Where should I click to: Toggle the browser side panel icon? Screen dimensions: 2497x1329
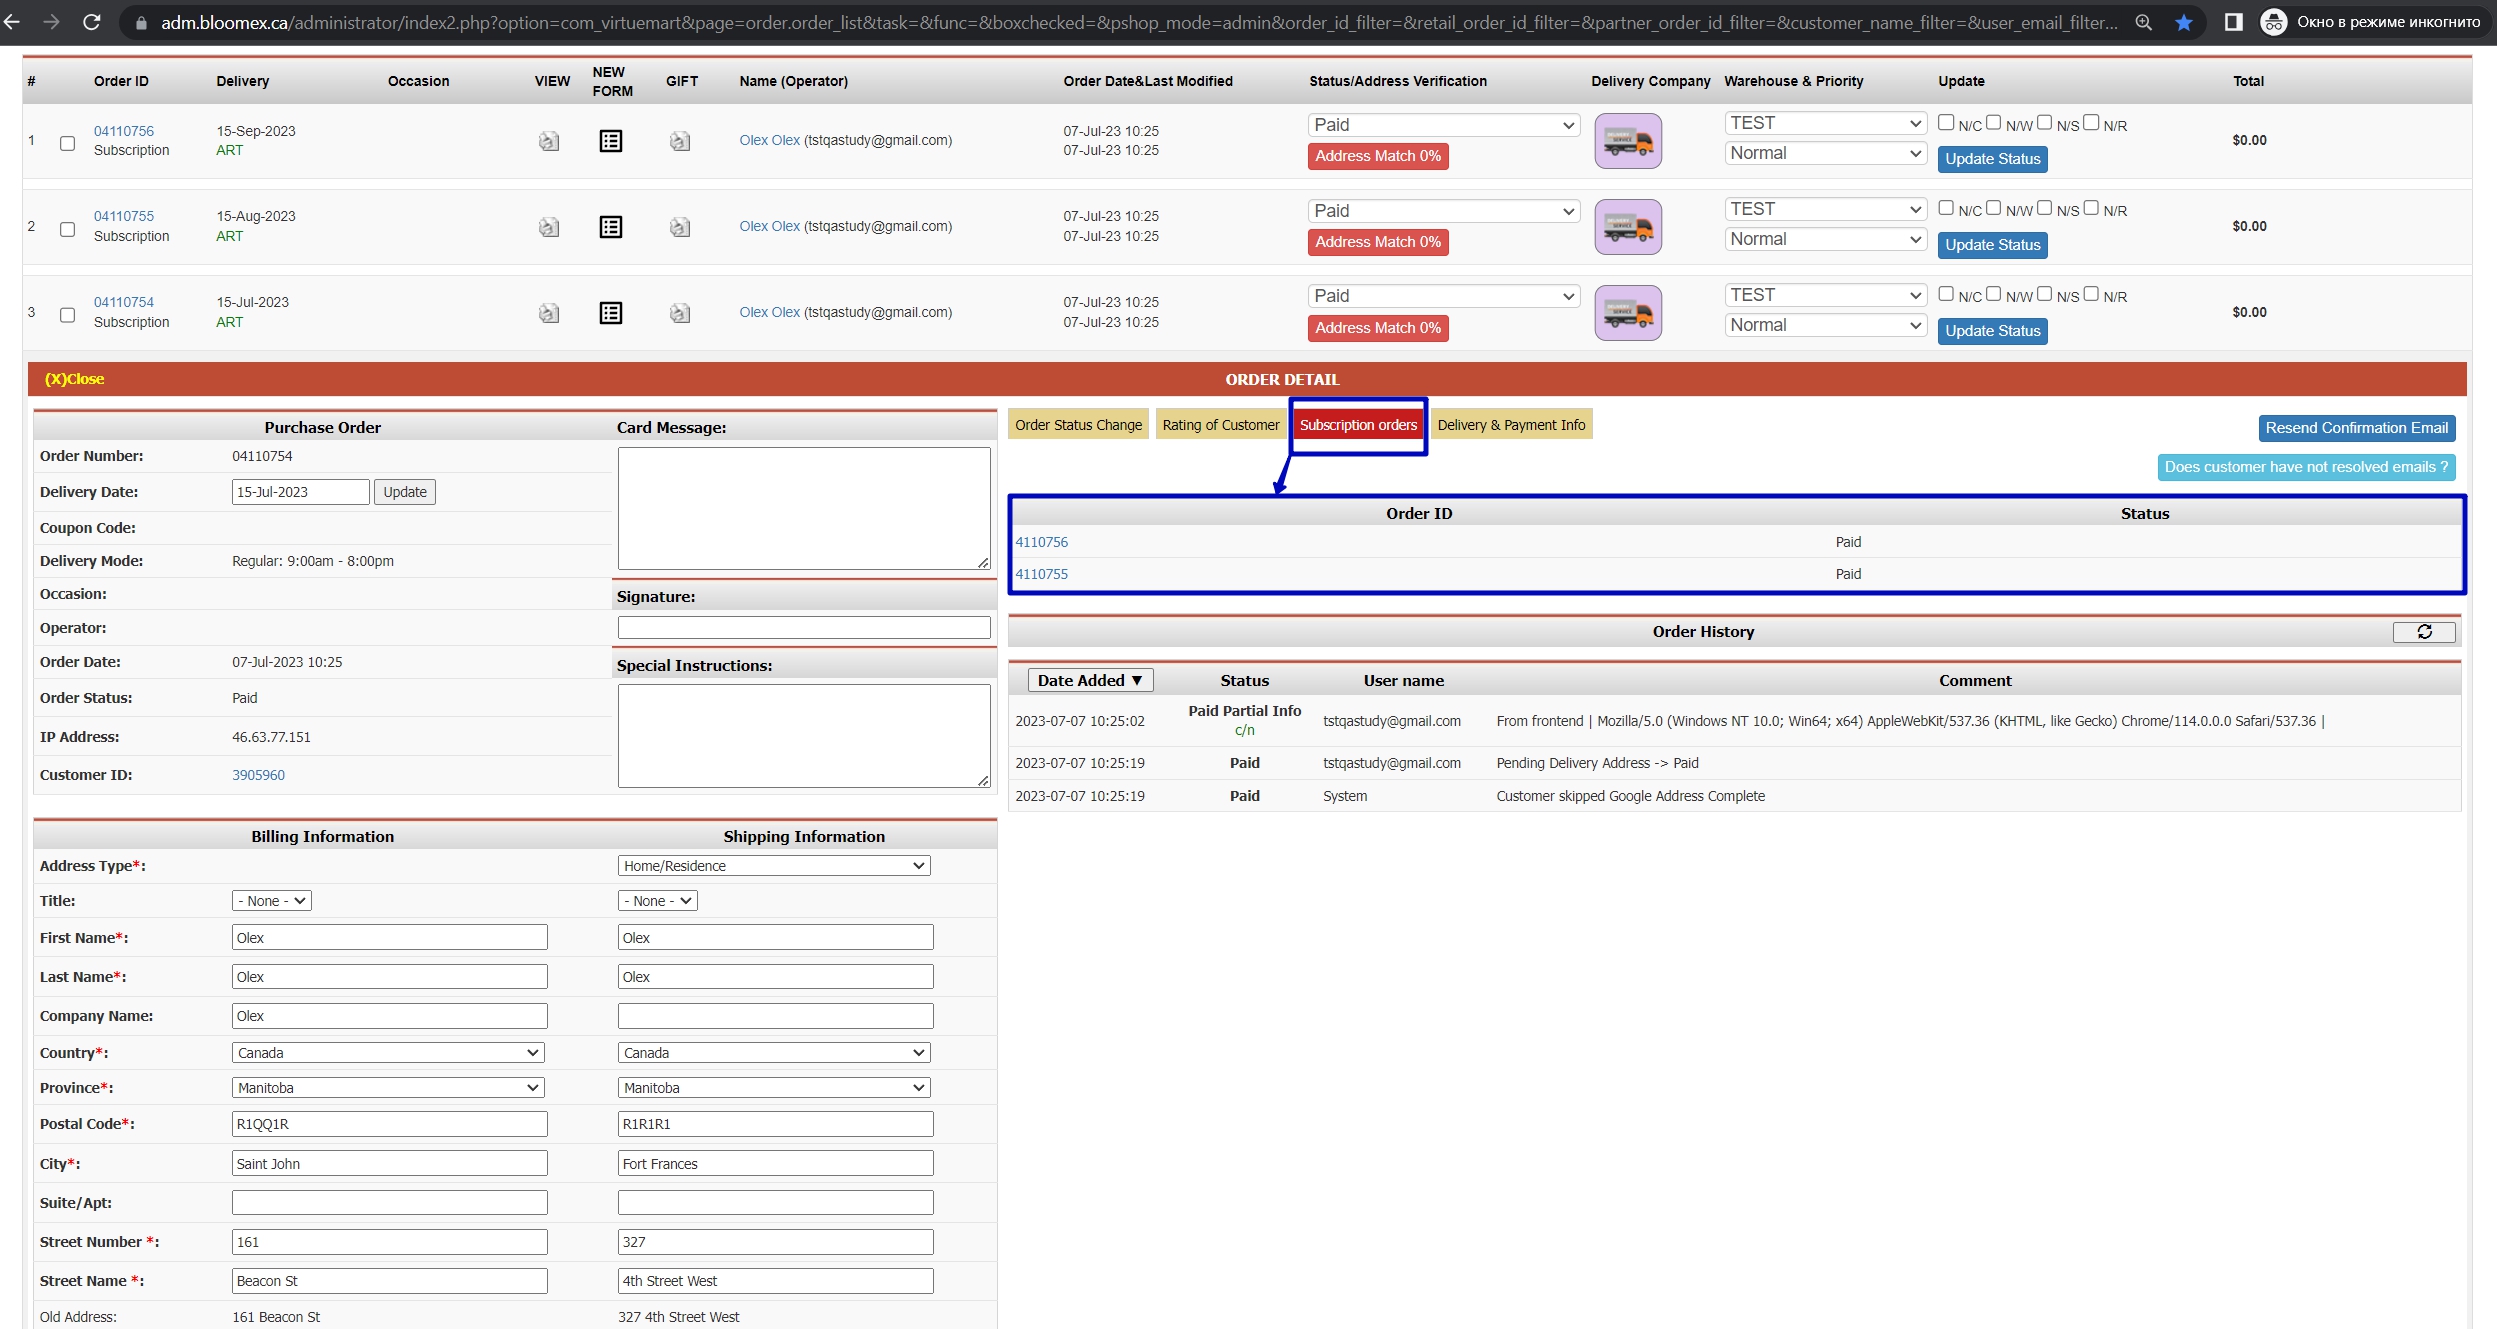(2233, 22)
